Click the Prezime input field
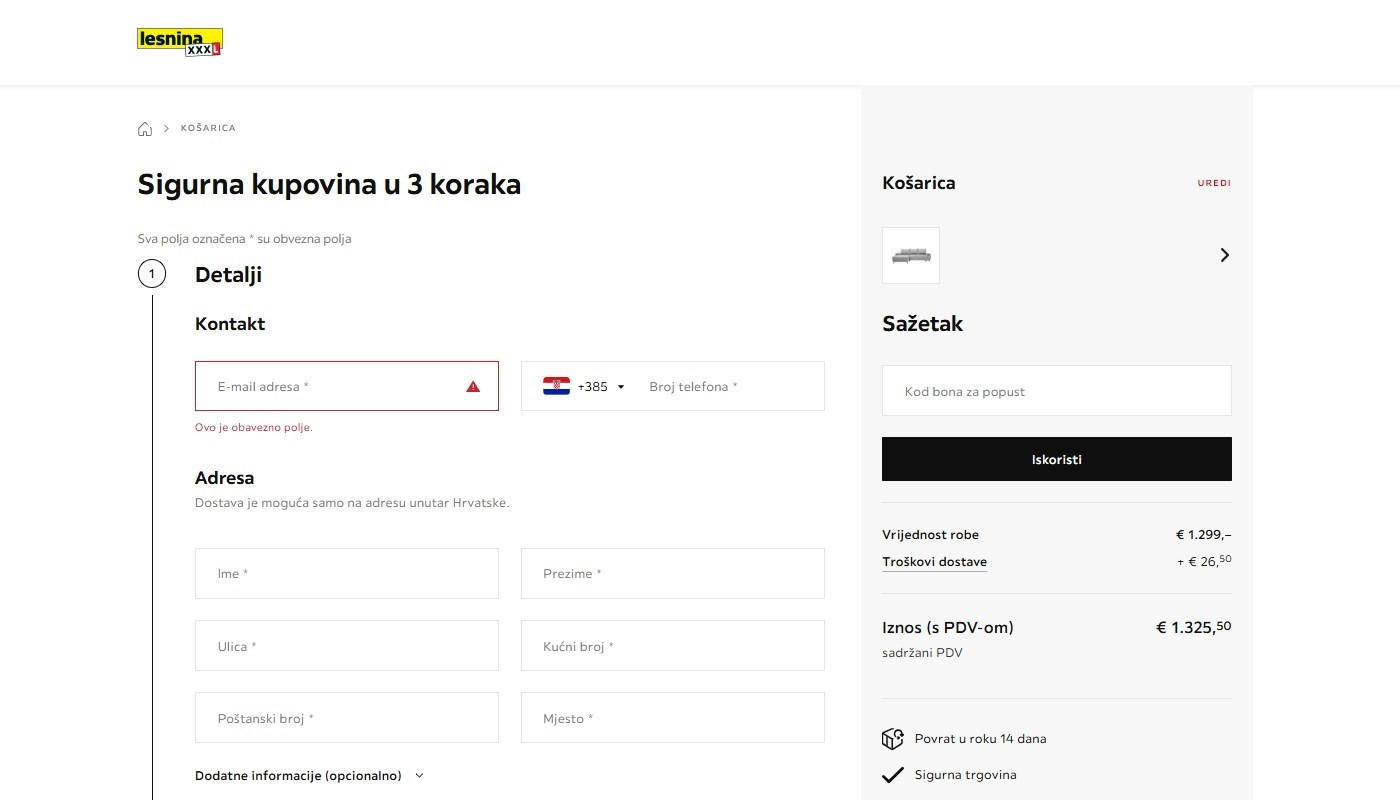The image size is (1400, 800). coord(673,574)
